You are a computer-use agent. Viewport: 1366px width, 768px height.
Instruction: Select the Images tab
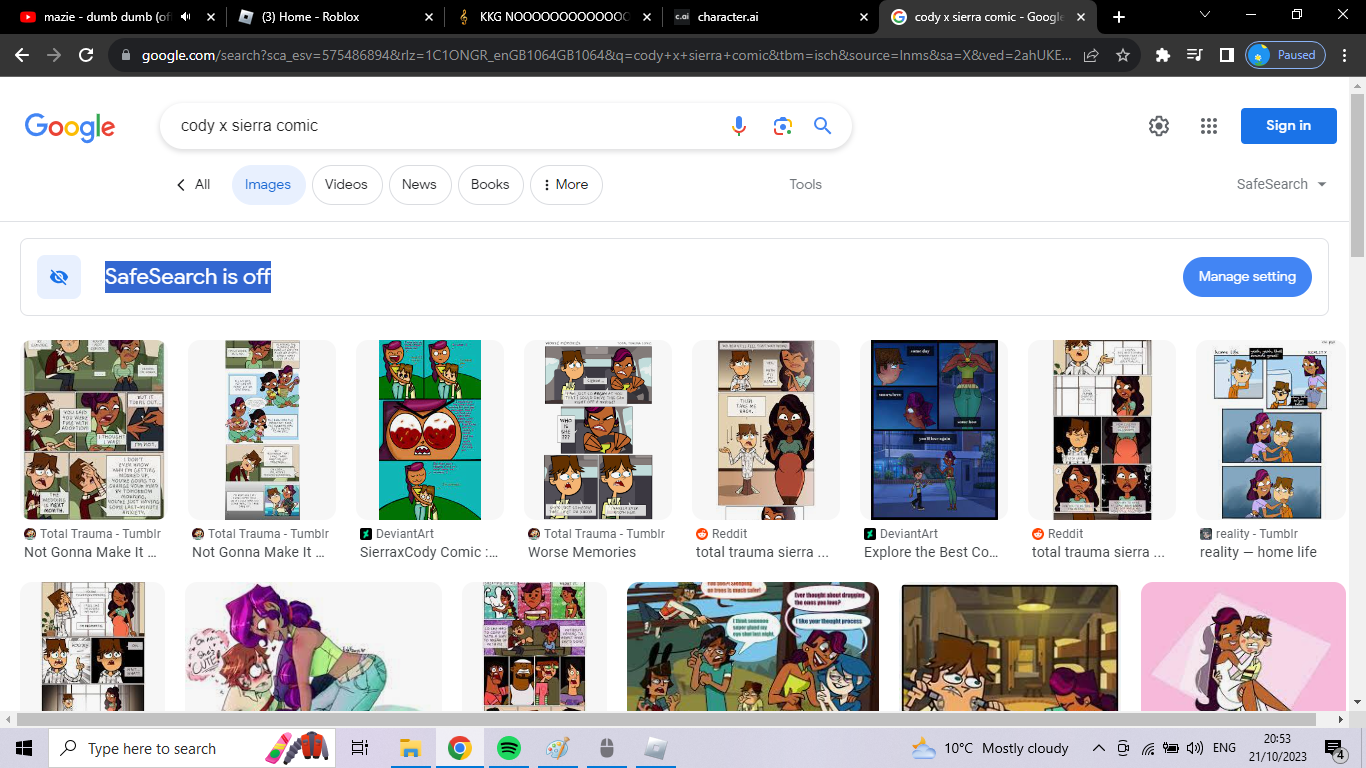coord(268,185)
